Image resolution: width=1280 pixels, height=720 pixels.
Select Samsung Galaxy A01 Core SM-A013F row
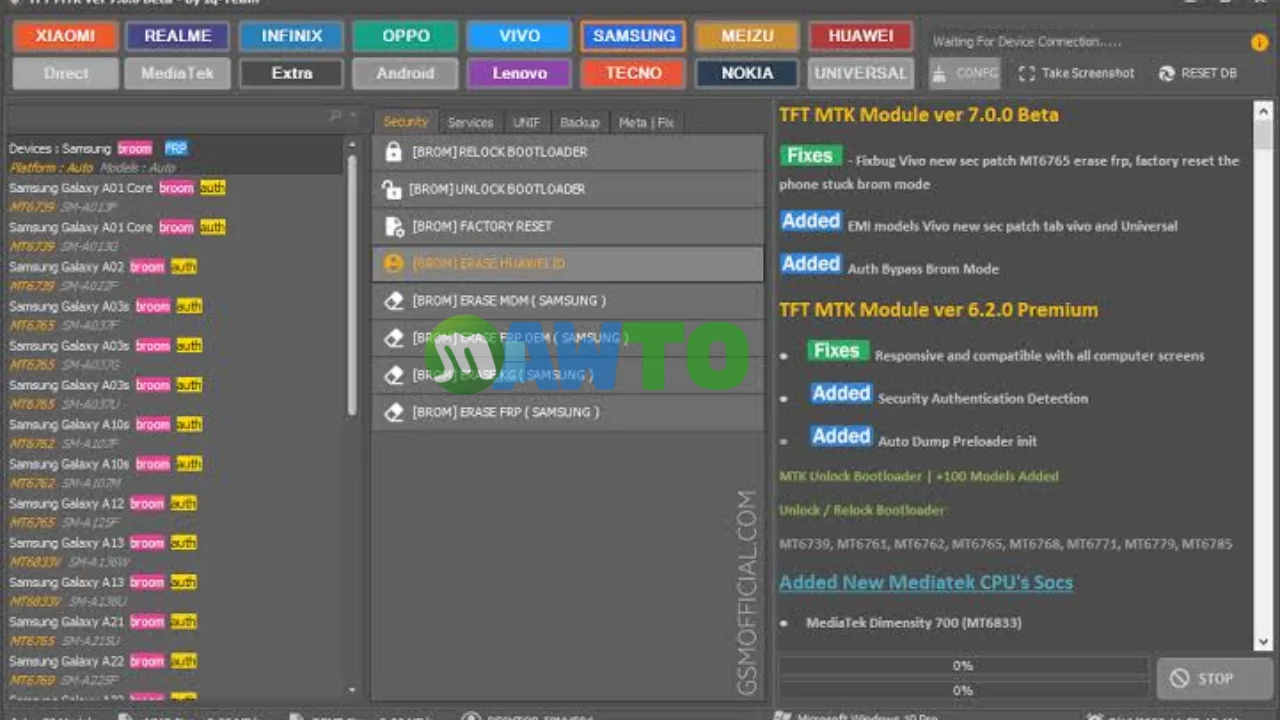point(176,198)
